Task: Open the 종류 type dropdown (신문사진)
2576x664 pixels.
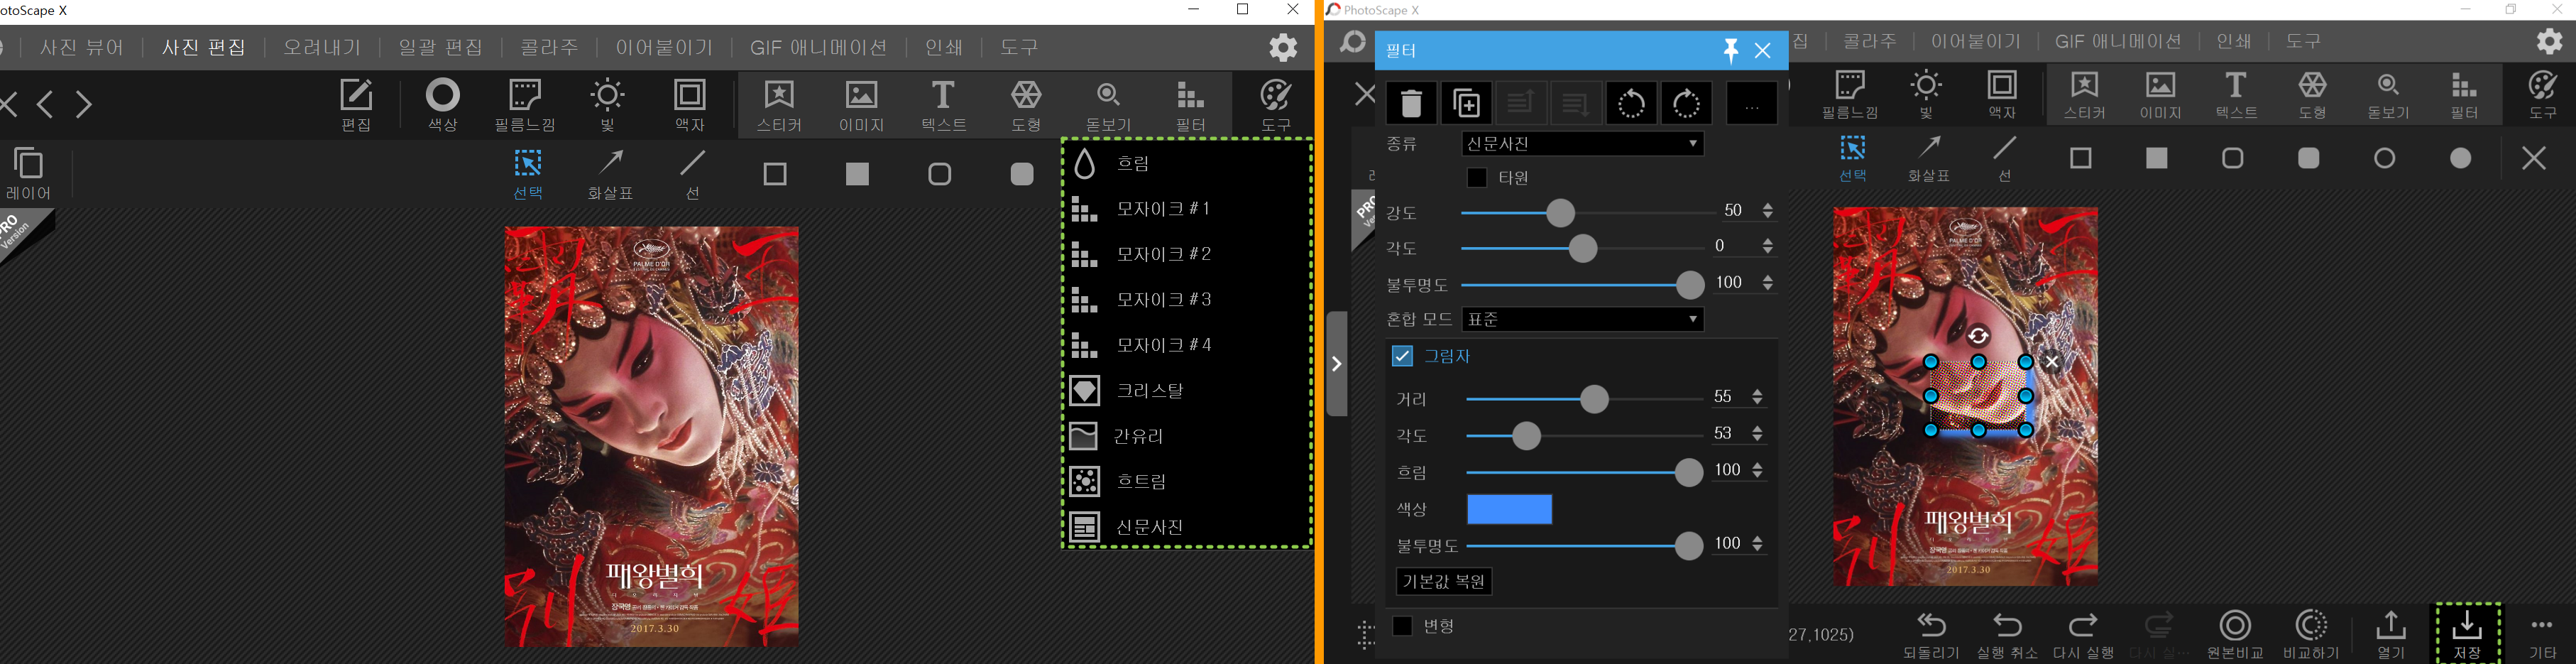Action: (1583, 144)
